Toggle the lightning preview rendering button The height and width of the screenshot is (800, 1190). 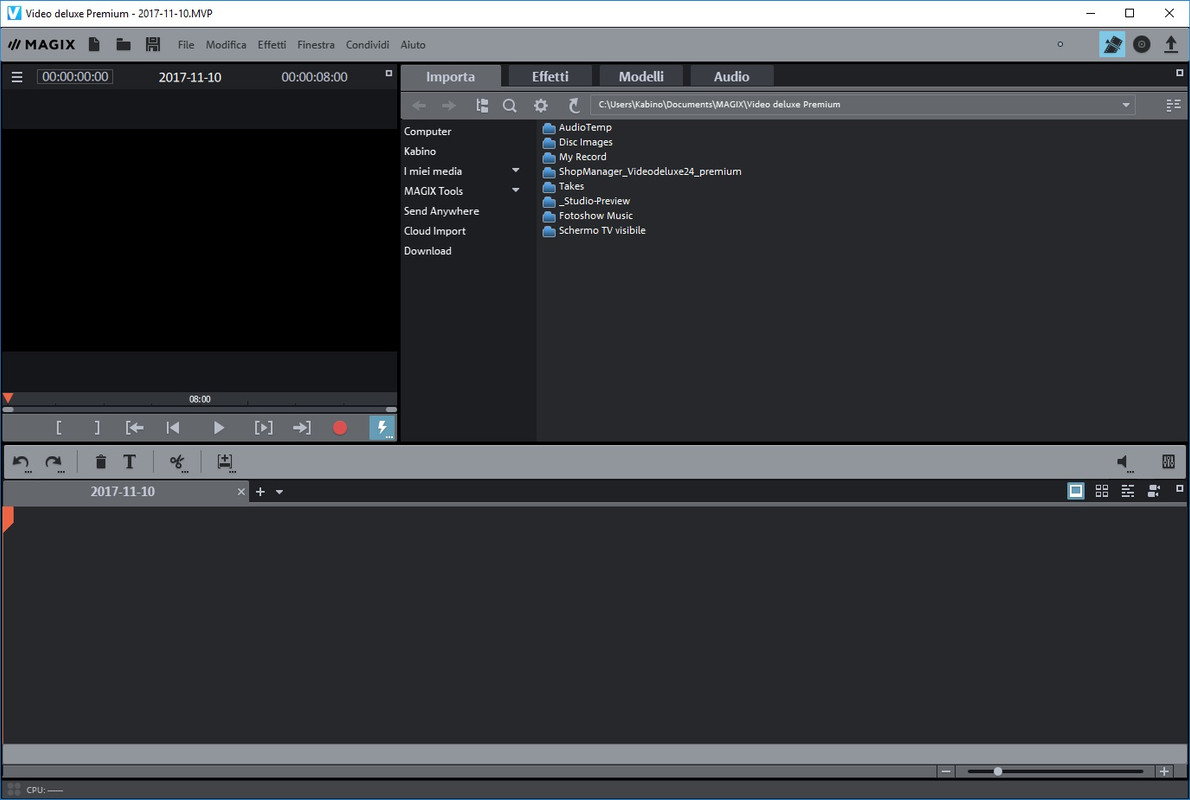pos(382,428)
